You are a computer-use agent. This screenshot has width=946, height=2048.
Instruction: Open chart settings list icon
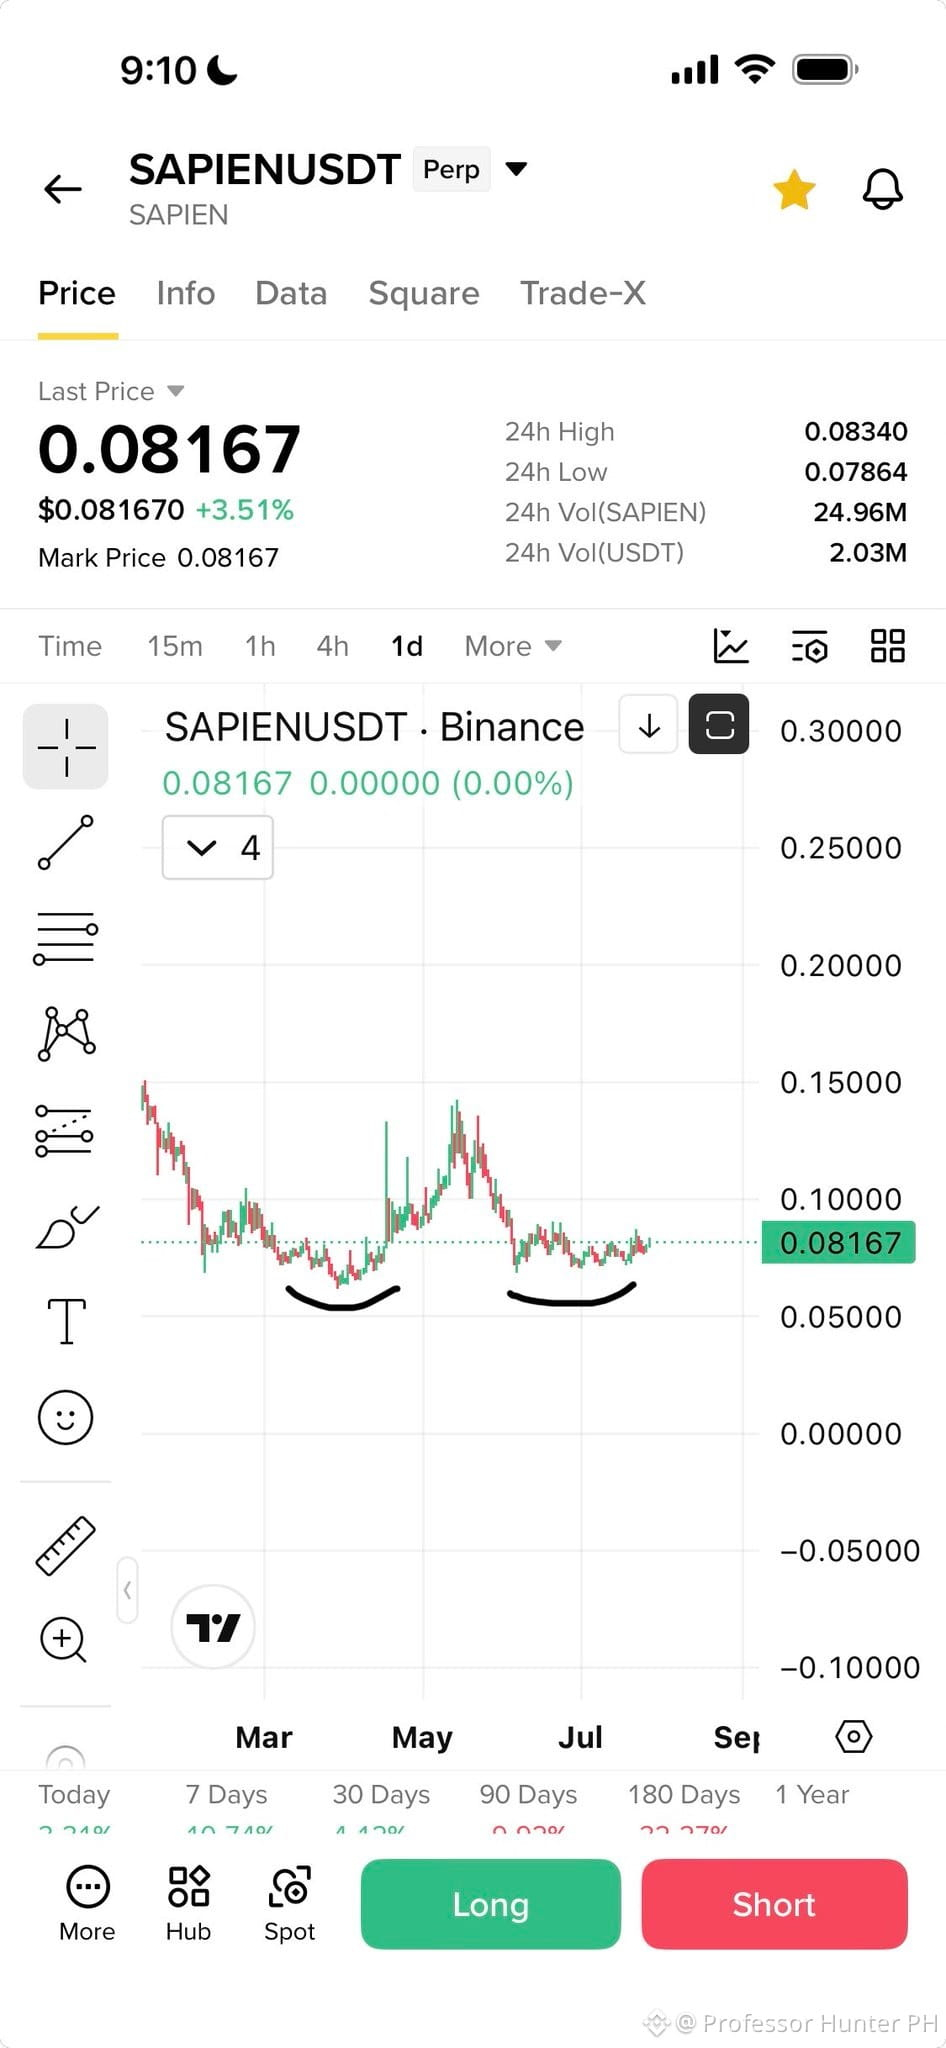809,646
